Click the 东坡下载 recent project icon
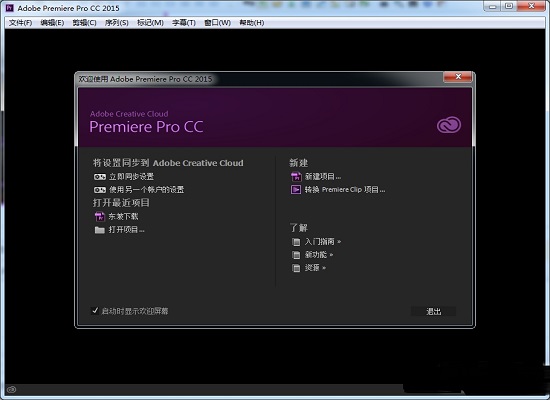This screenshot has width=550, height=400. coord(100,216)
